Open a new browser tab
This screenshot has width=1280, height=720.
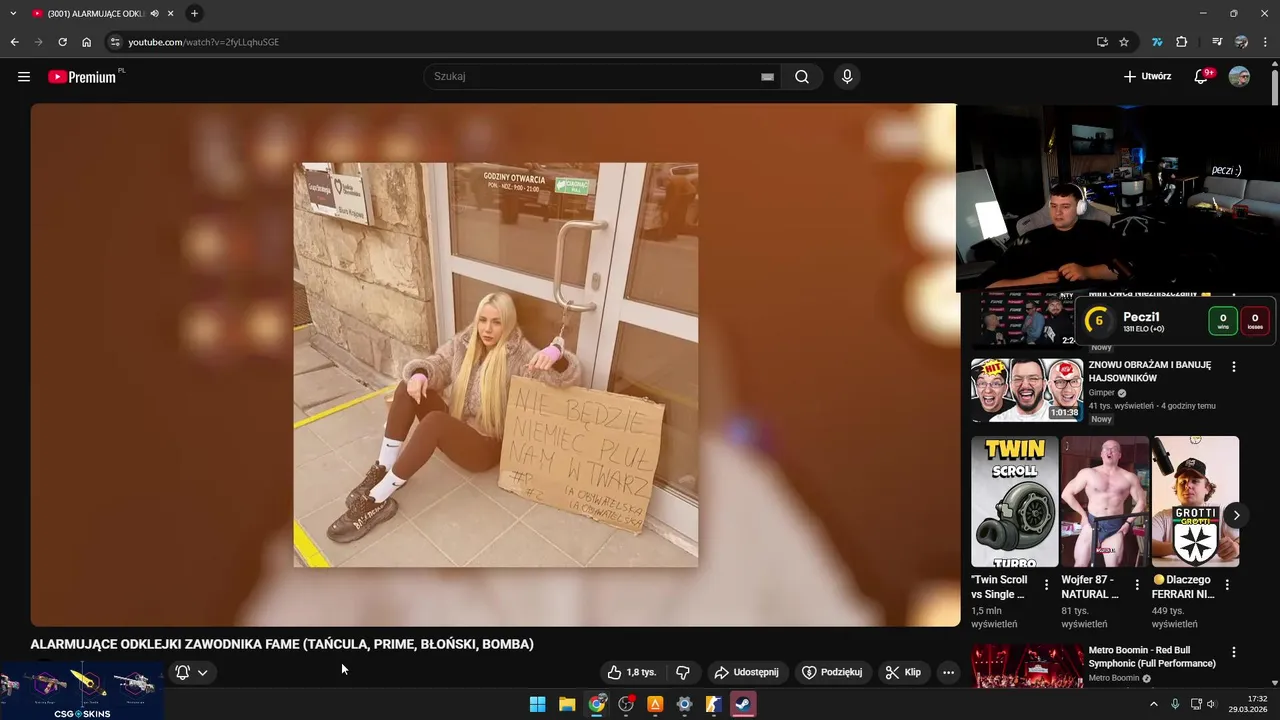tap(194, 13)
